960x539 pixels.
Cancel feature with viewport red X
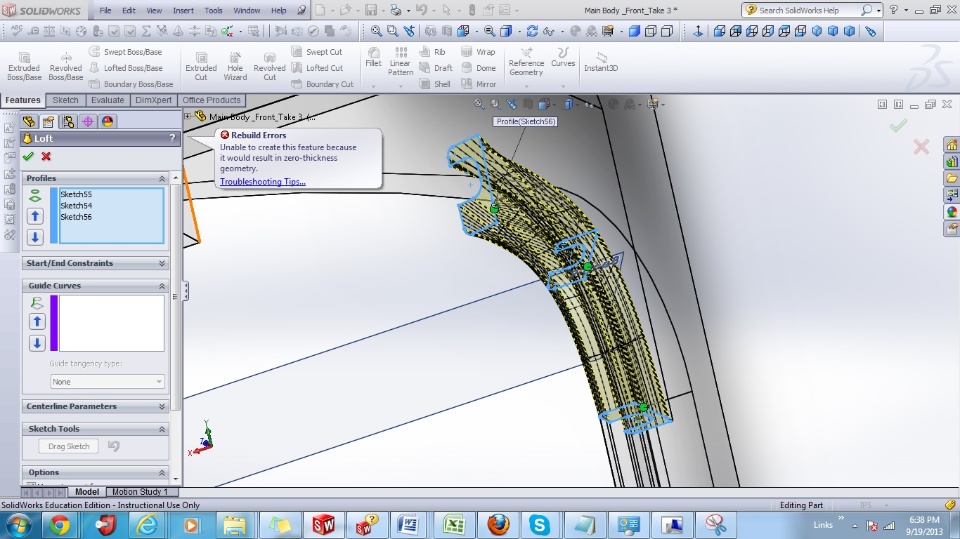pyautogui.click(x=921, y=146)
